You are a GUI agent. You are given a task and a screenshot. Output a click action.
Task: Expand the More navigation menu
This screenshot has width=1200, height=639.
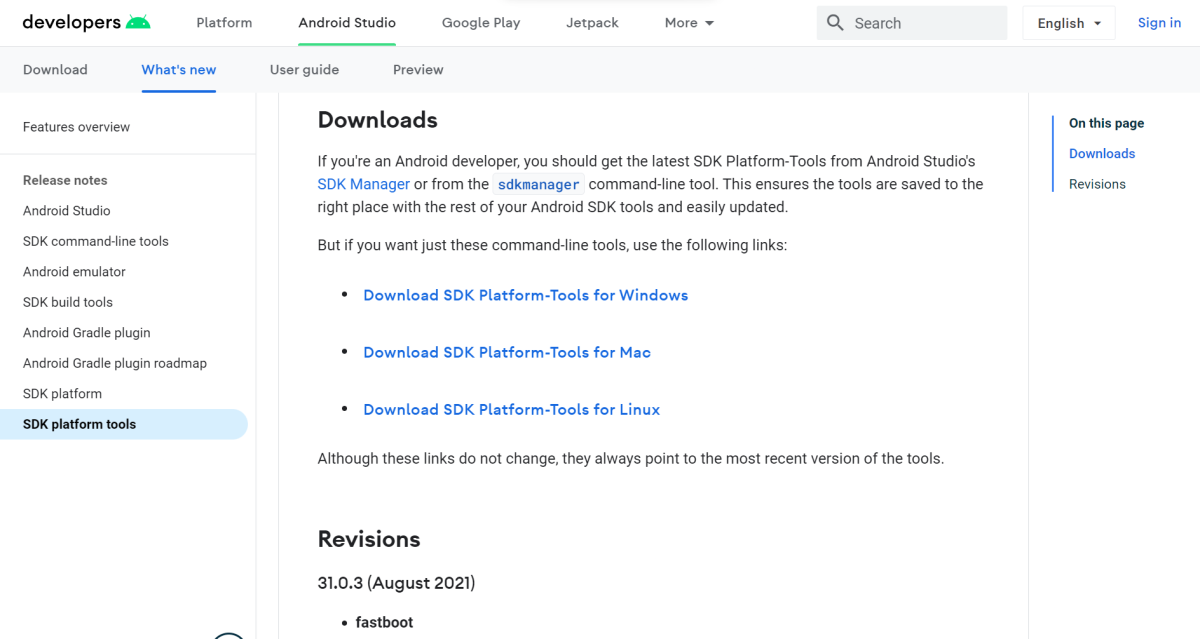(688, 22)
